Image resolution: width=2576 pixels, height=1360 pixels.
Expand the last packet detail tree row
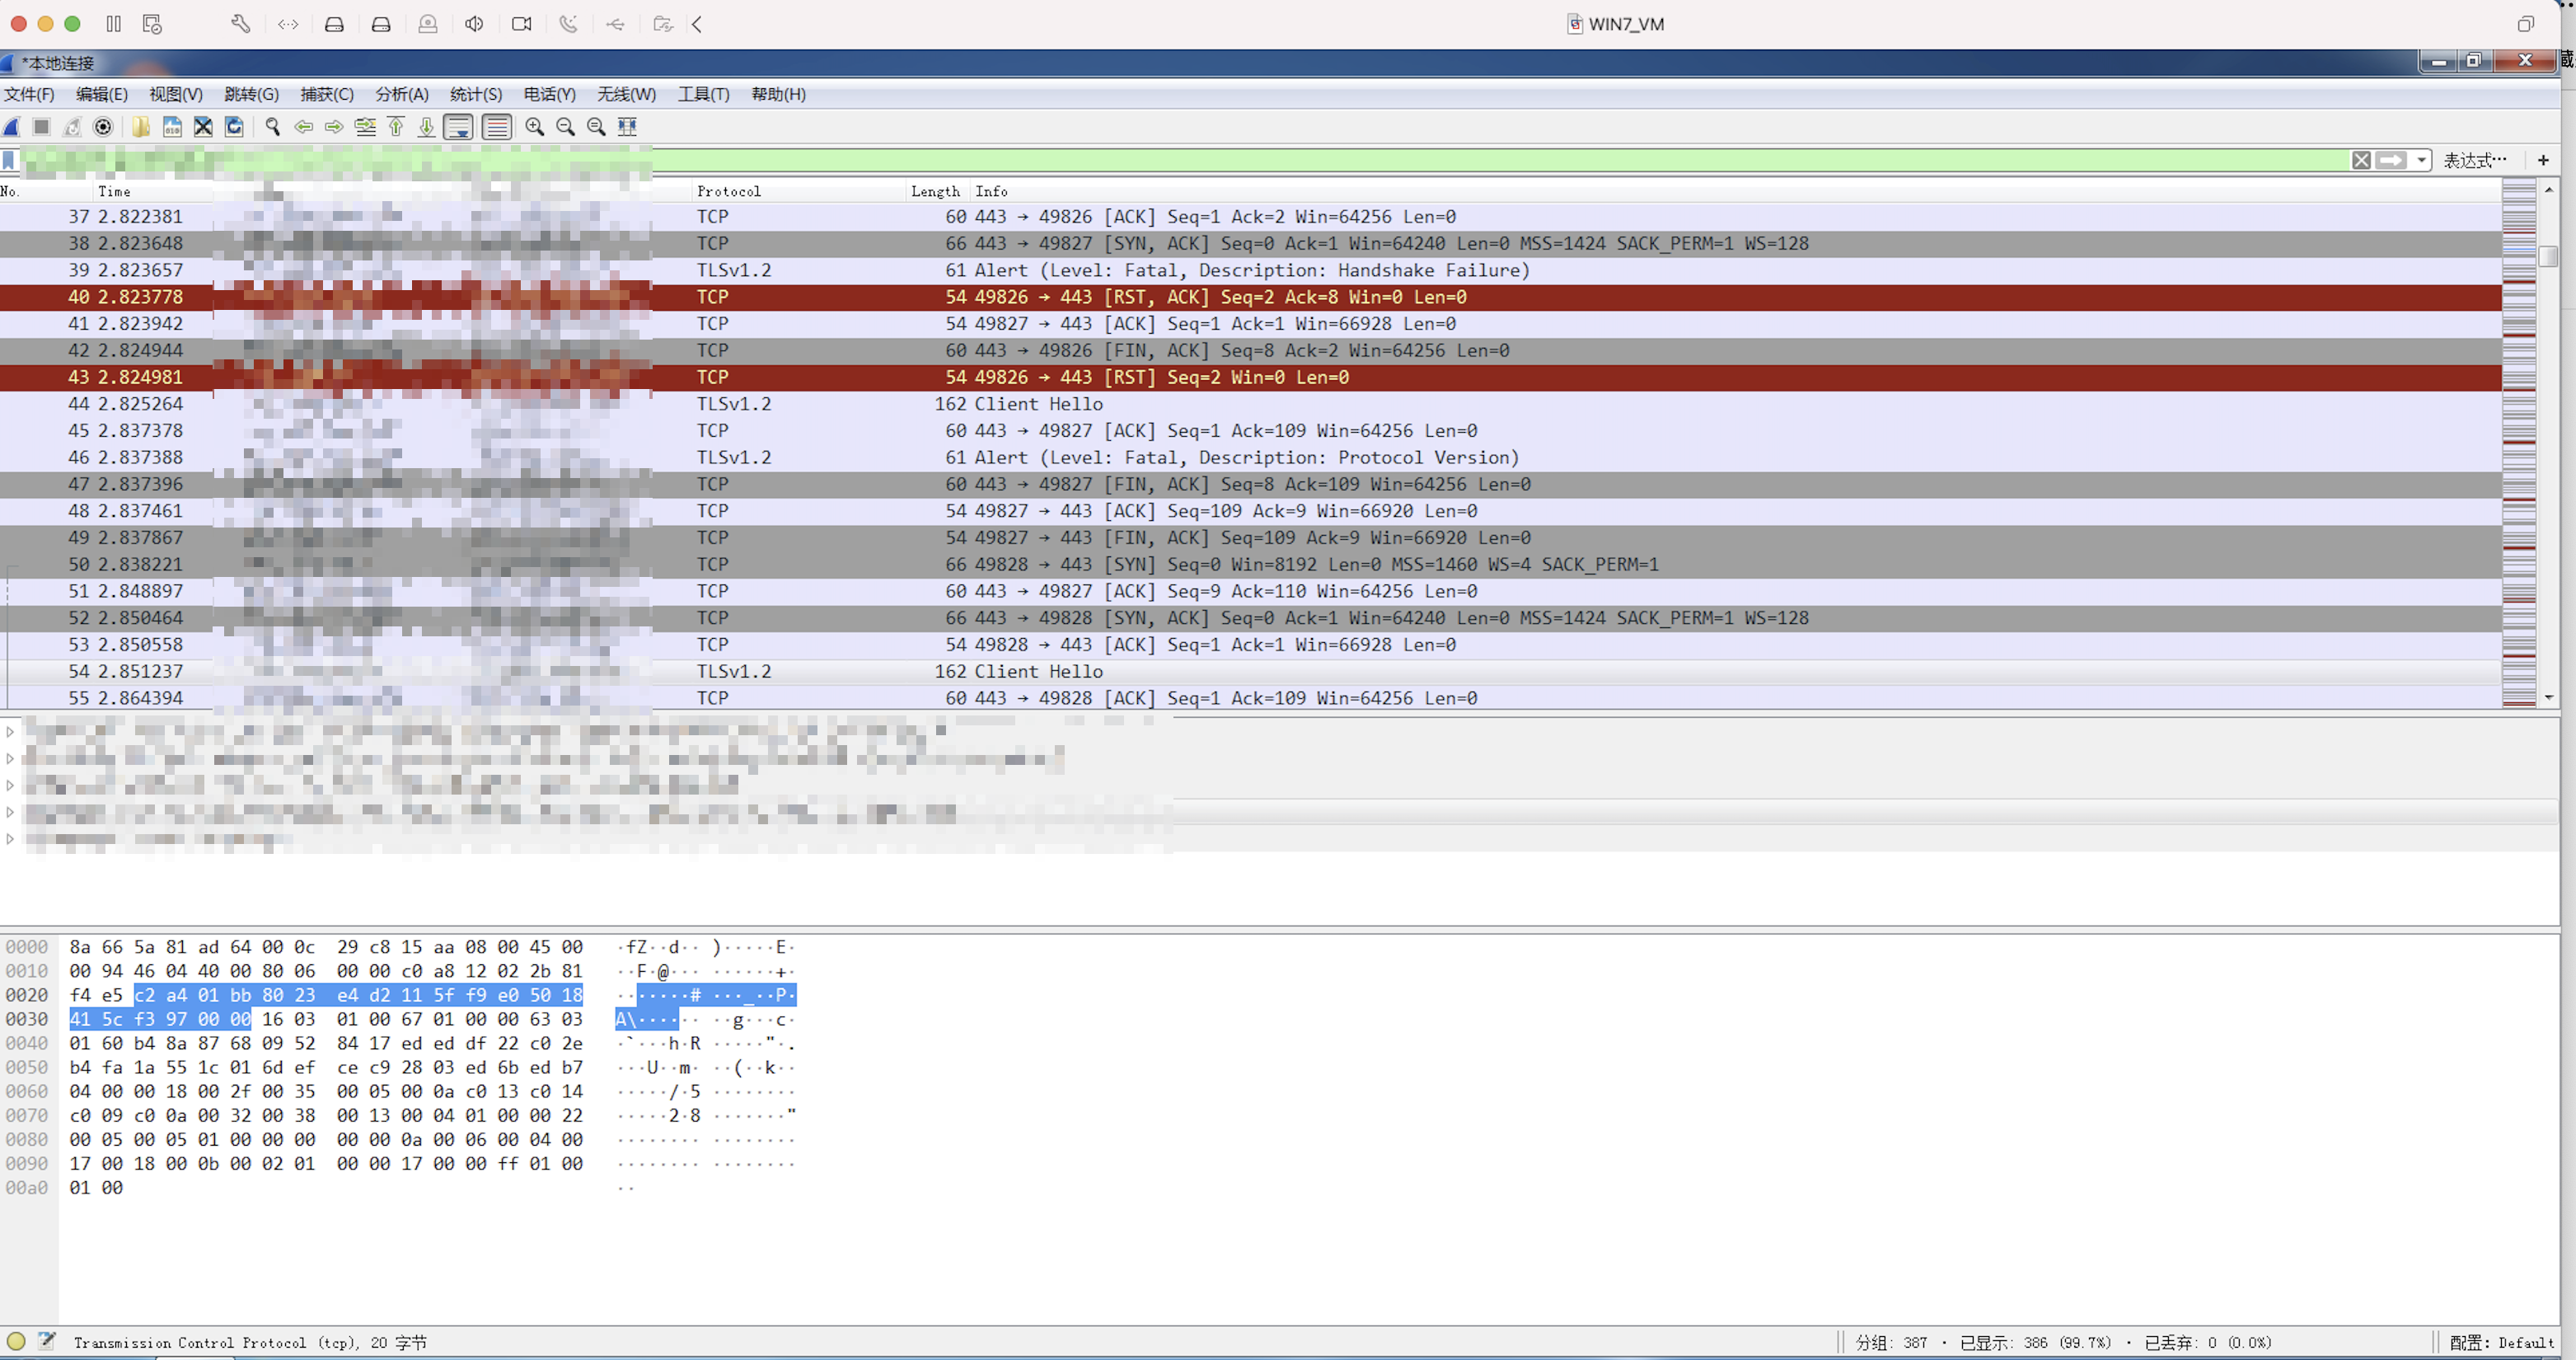[x=10, y=839]
